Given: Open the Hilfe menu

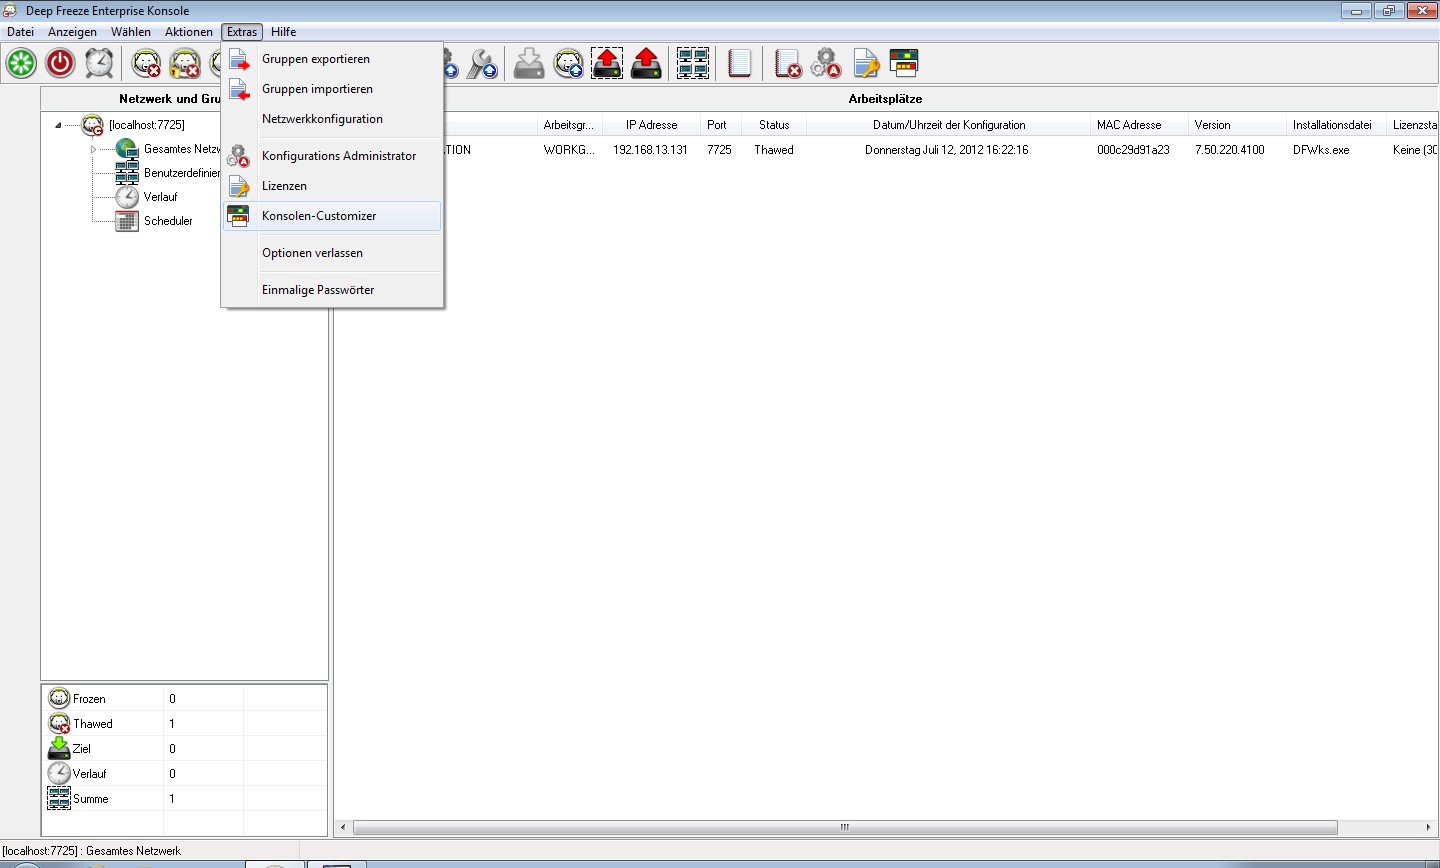Looking at the screenshot, I should coord(283,32).
